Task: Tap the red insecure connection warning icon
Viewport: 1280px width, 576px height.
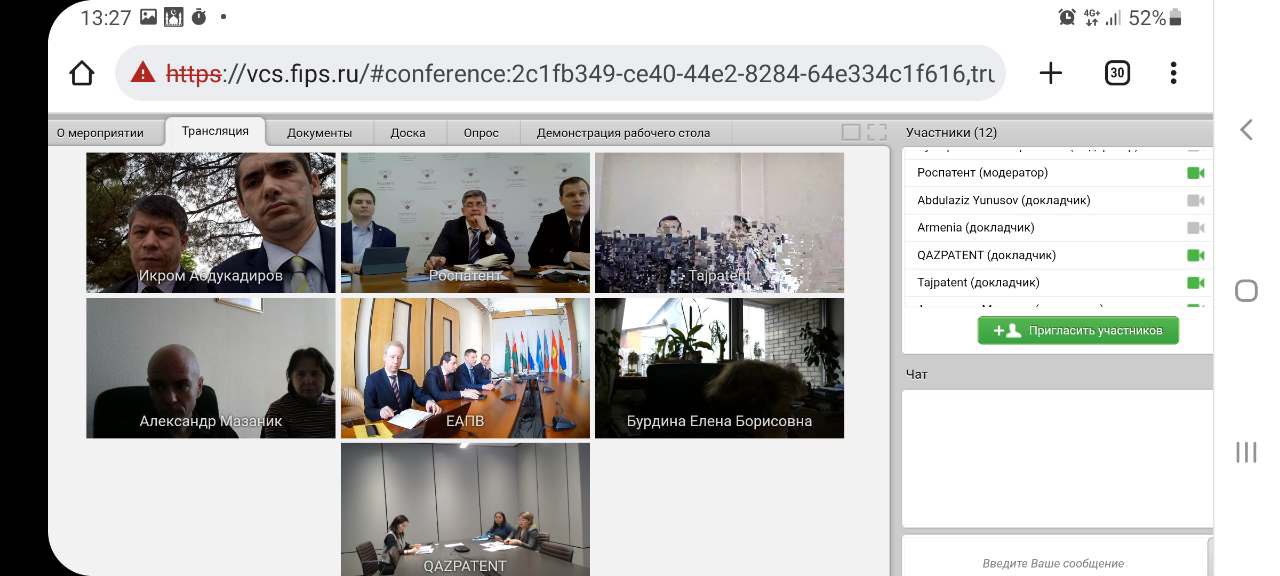Action: point(143,73)
